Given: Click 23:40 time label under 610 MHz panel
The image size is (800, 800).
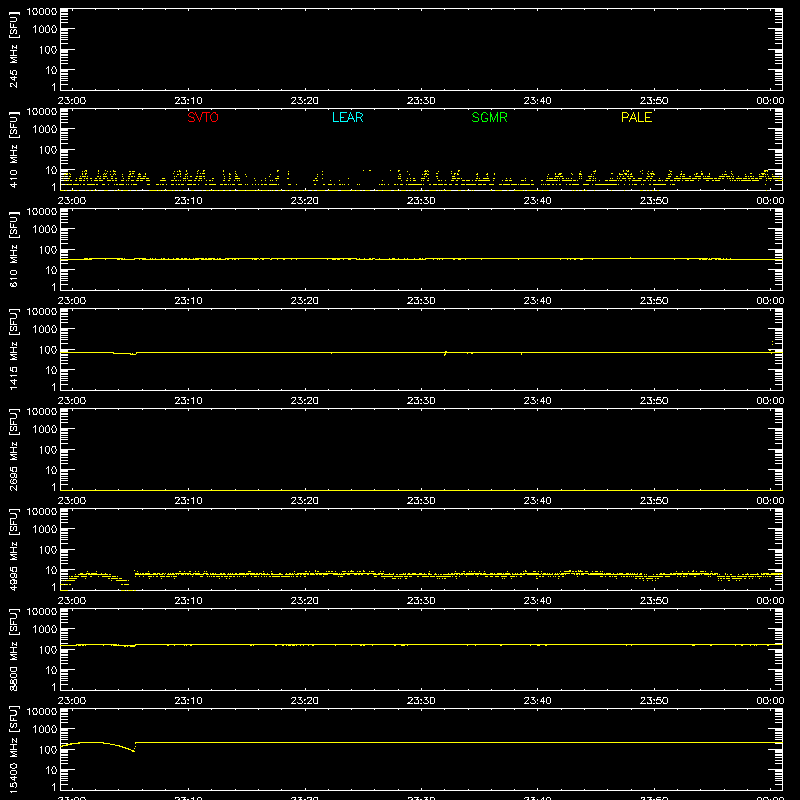Looking at the screenshot, I should [537, 301].
